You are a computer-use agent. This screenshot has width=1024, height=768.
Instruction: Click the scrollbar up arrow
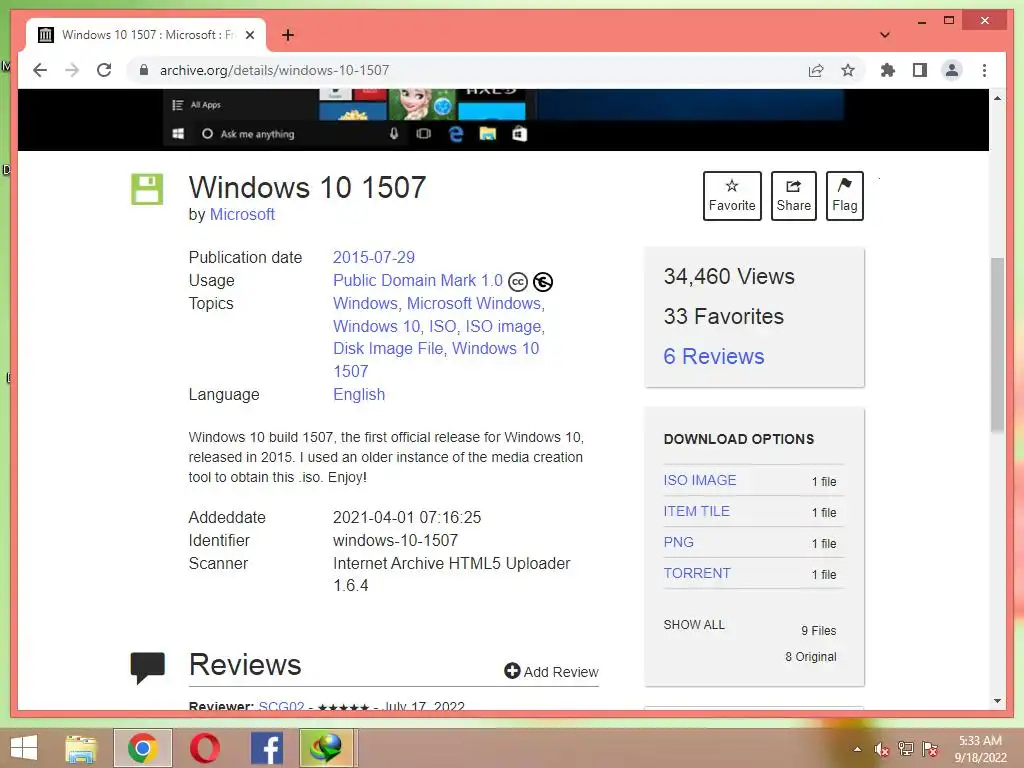pos(997,98)
